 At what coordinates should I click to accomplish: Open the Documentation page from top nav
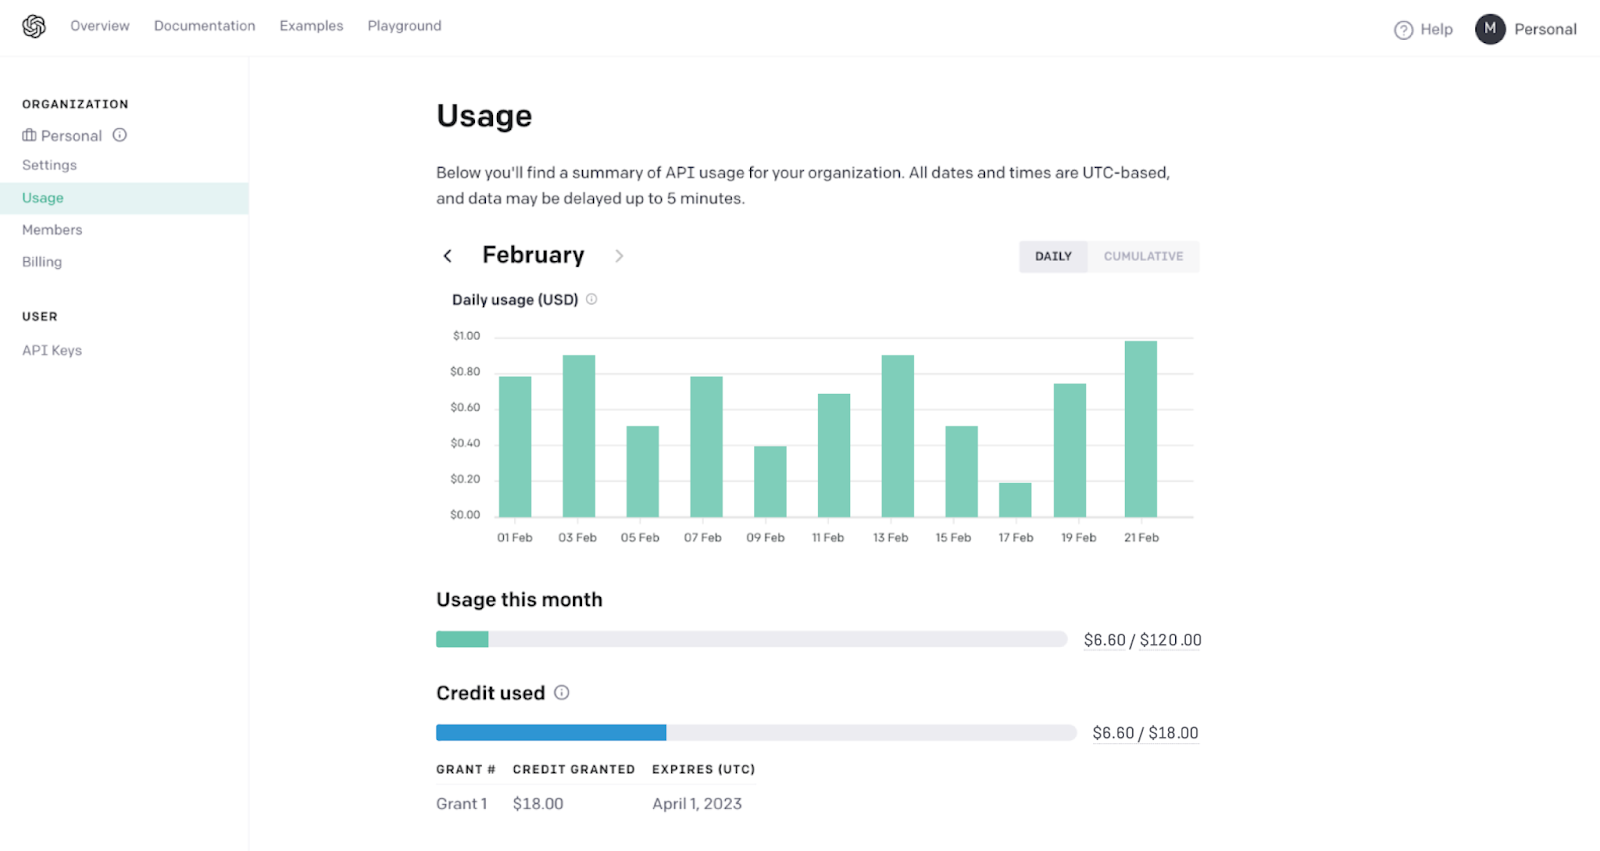tap(204, 26)
